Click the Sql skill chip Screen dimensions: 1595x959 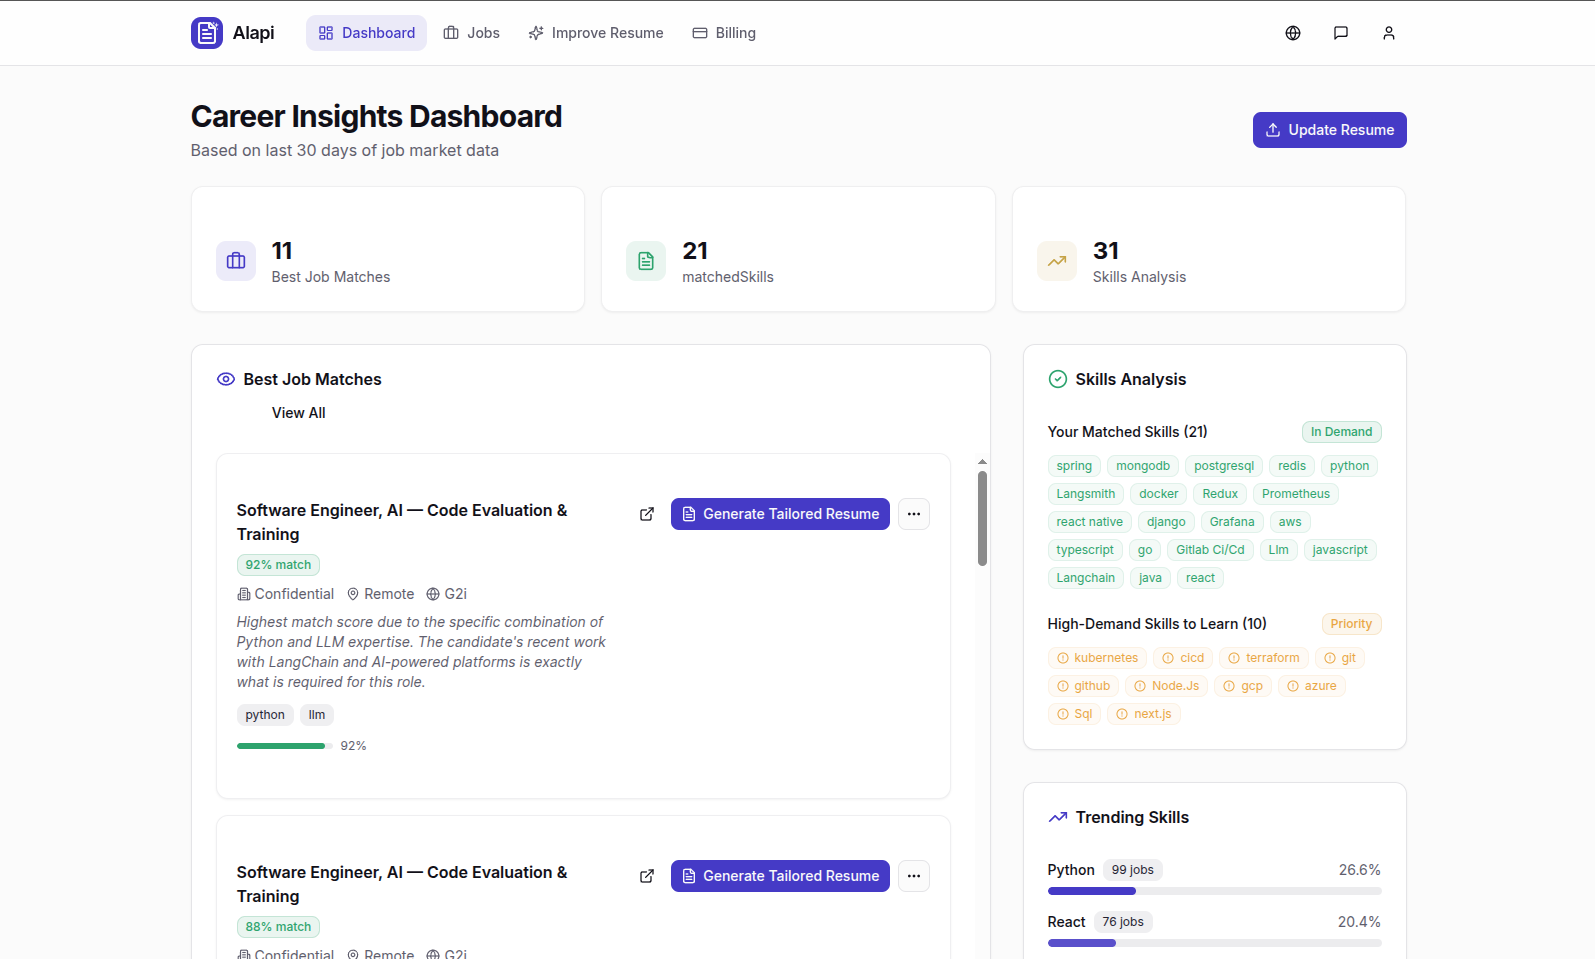(1074, 714)
